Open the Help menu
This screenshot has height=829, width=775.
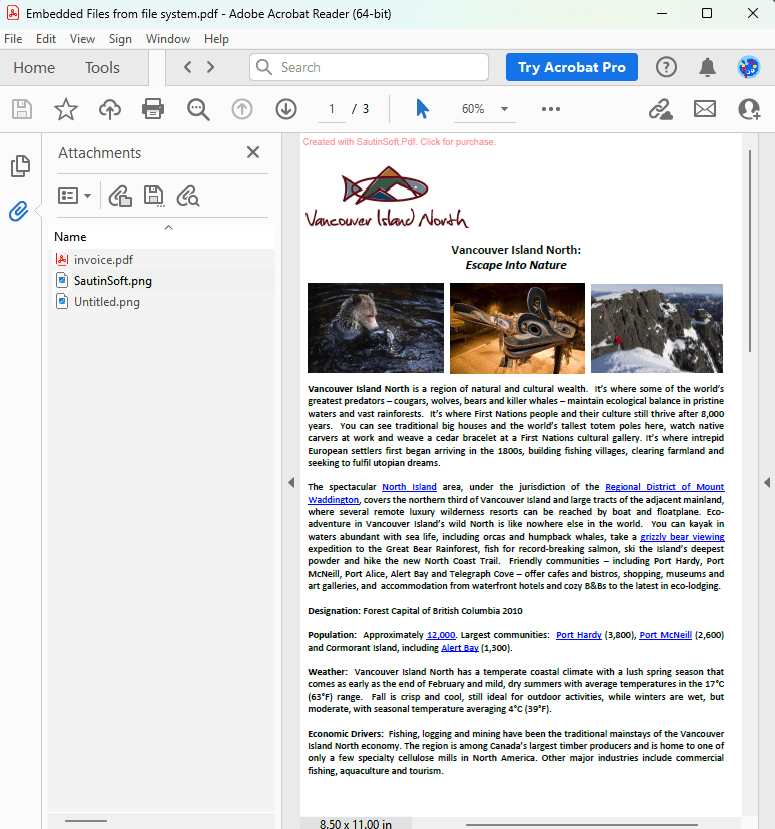[216, 39]
